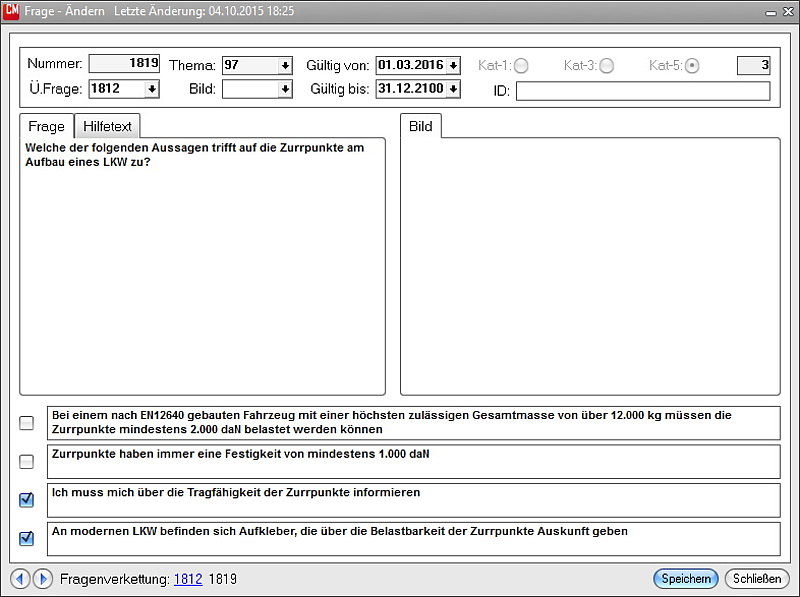Click the Schließen button
This screenshot has height=597, width=800.
tap(757, 579)
